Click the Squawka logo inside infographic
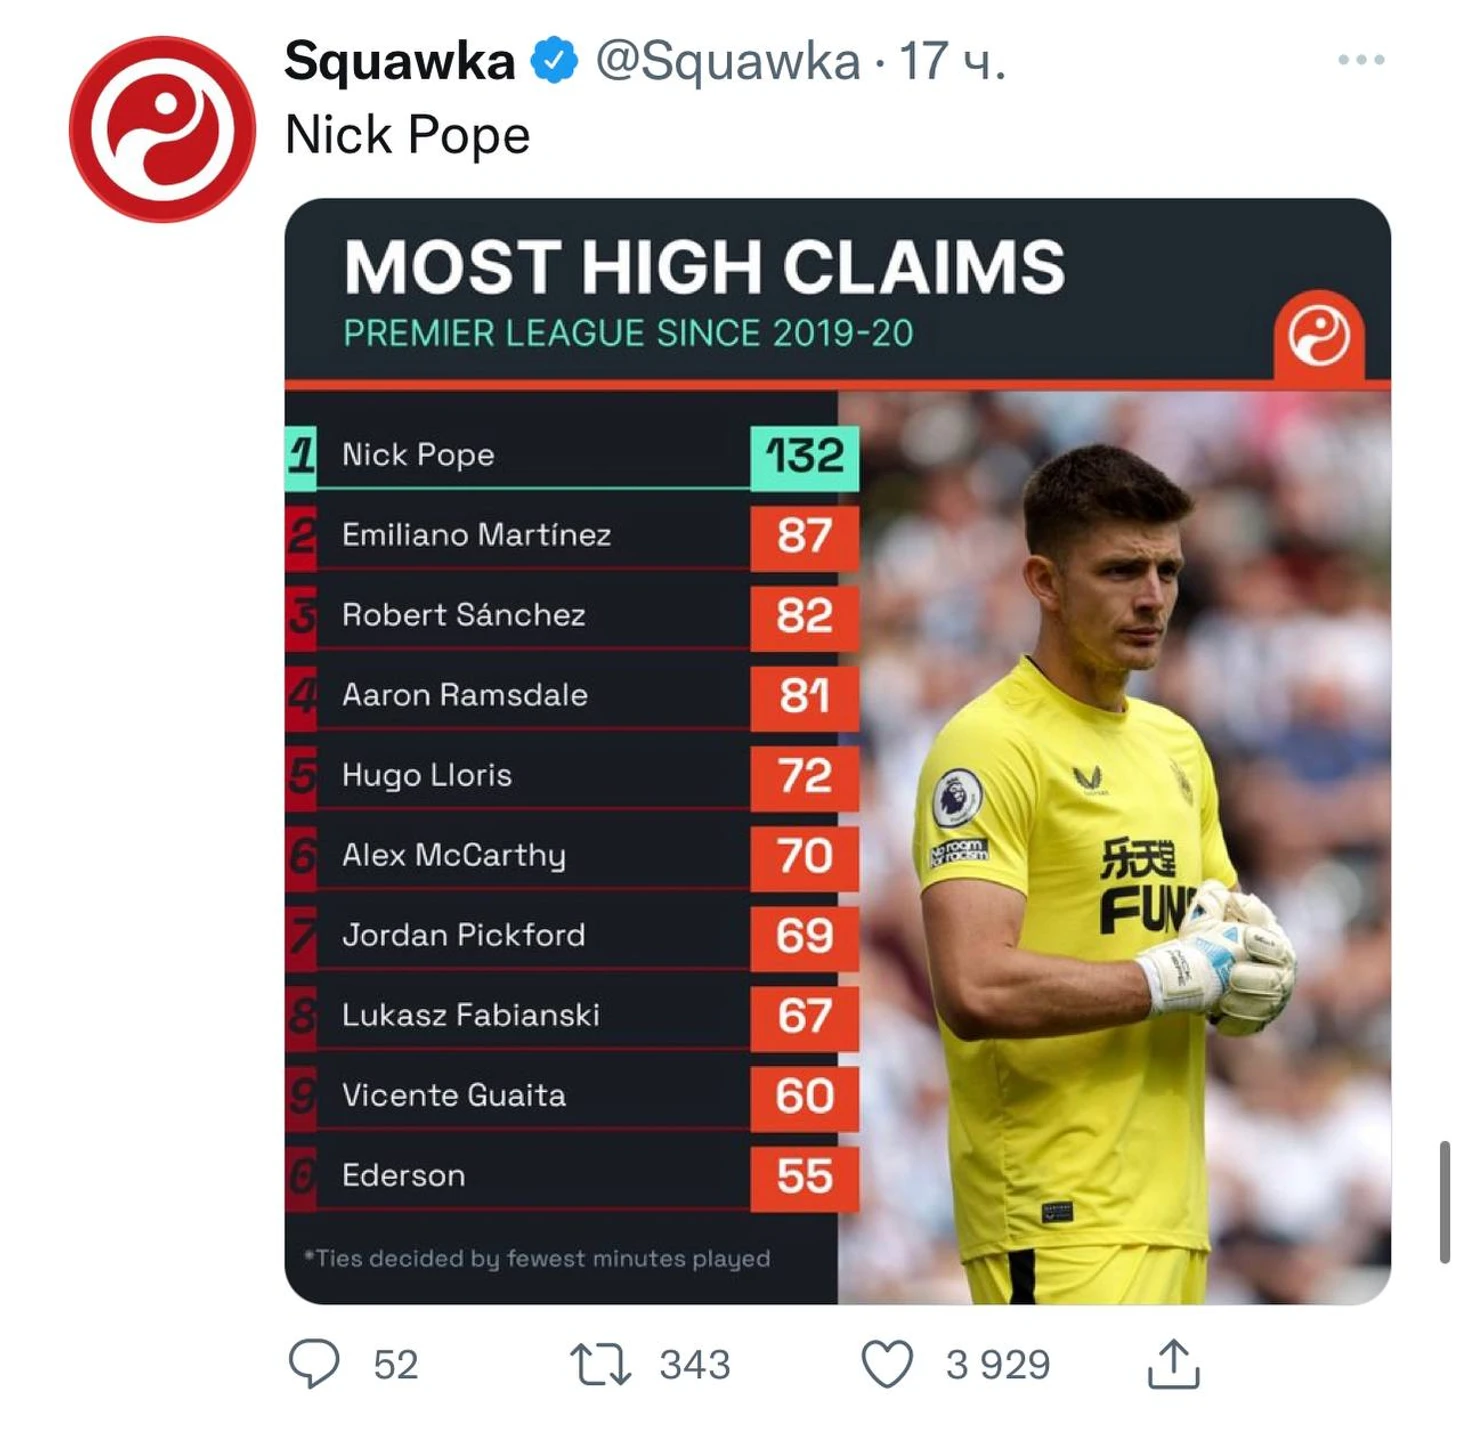The width and height of the screenshot is (1460, 1436). point(1318,335)
